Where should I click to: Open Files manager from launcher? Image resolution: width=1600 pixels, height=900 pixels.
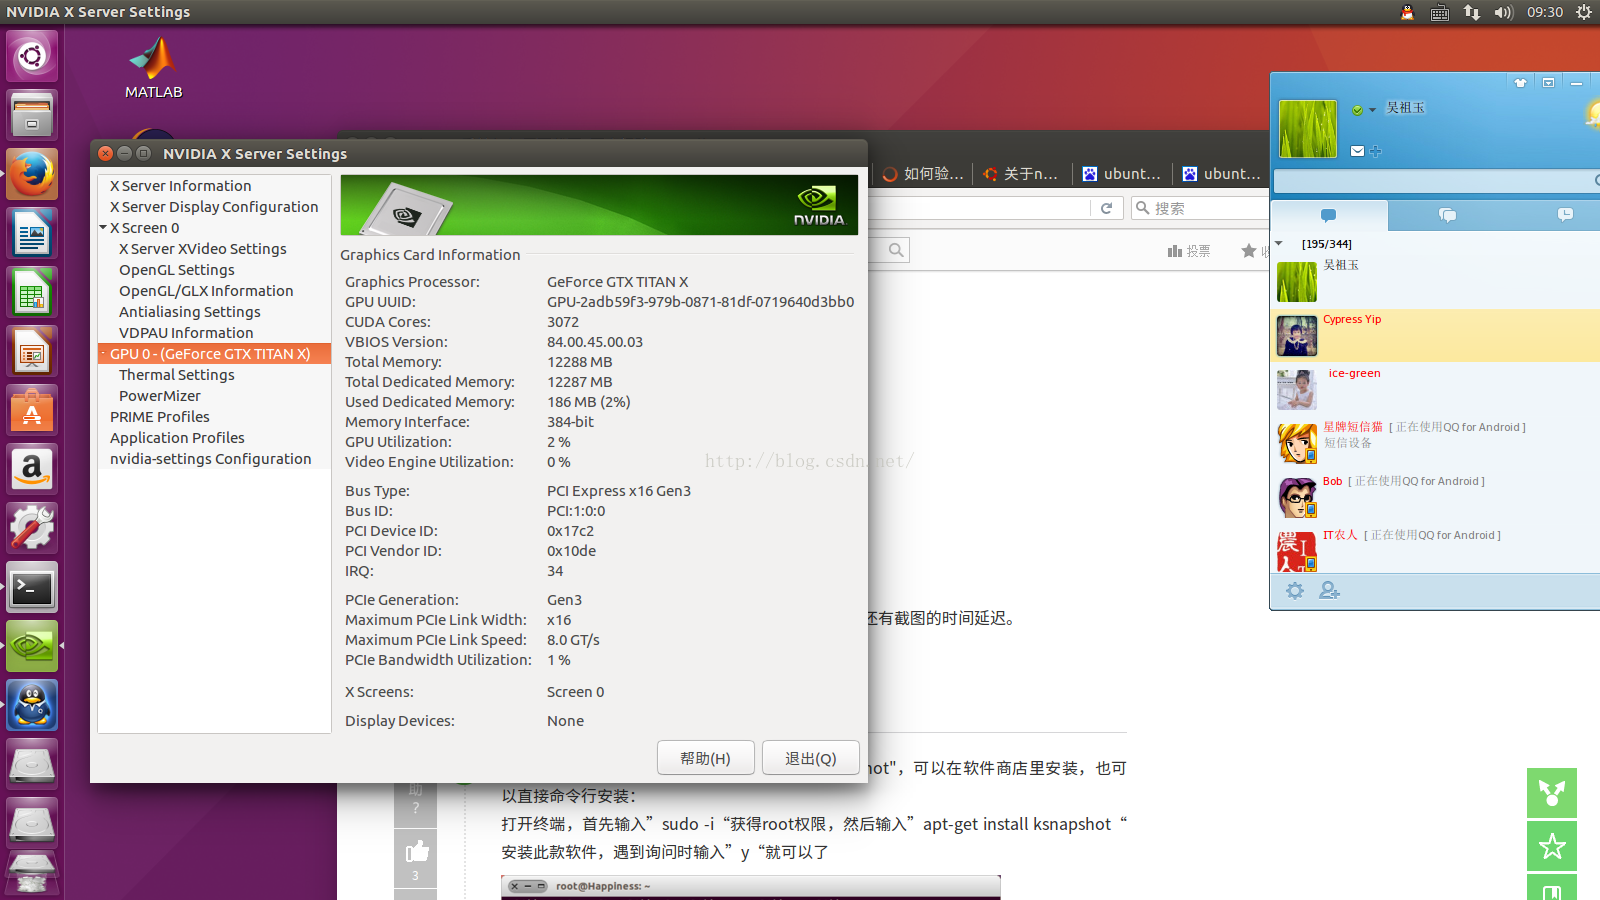32,115
